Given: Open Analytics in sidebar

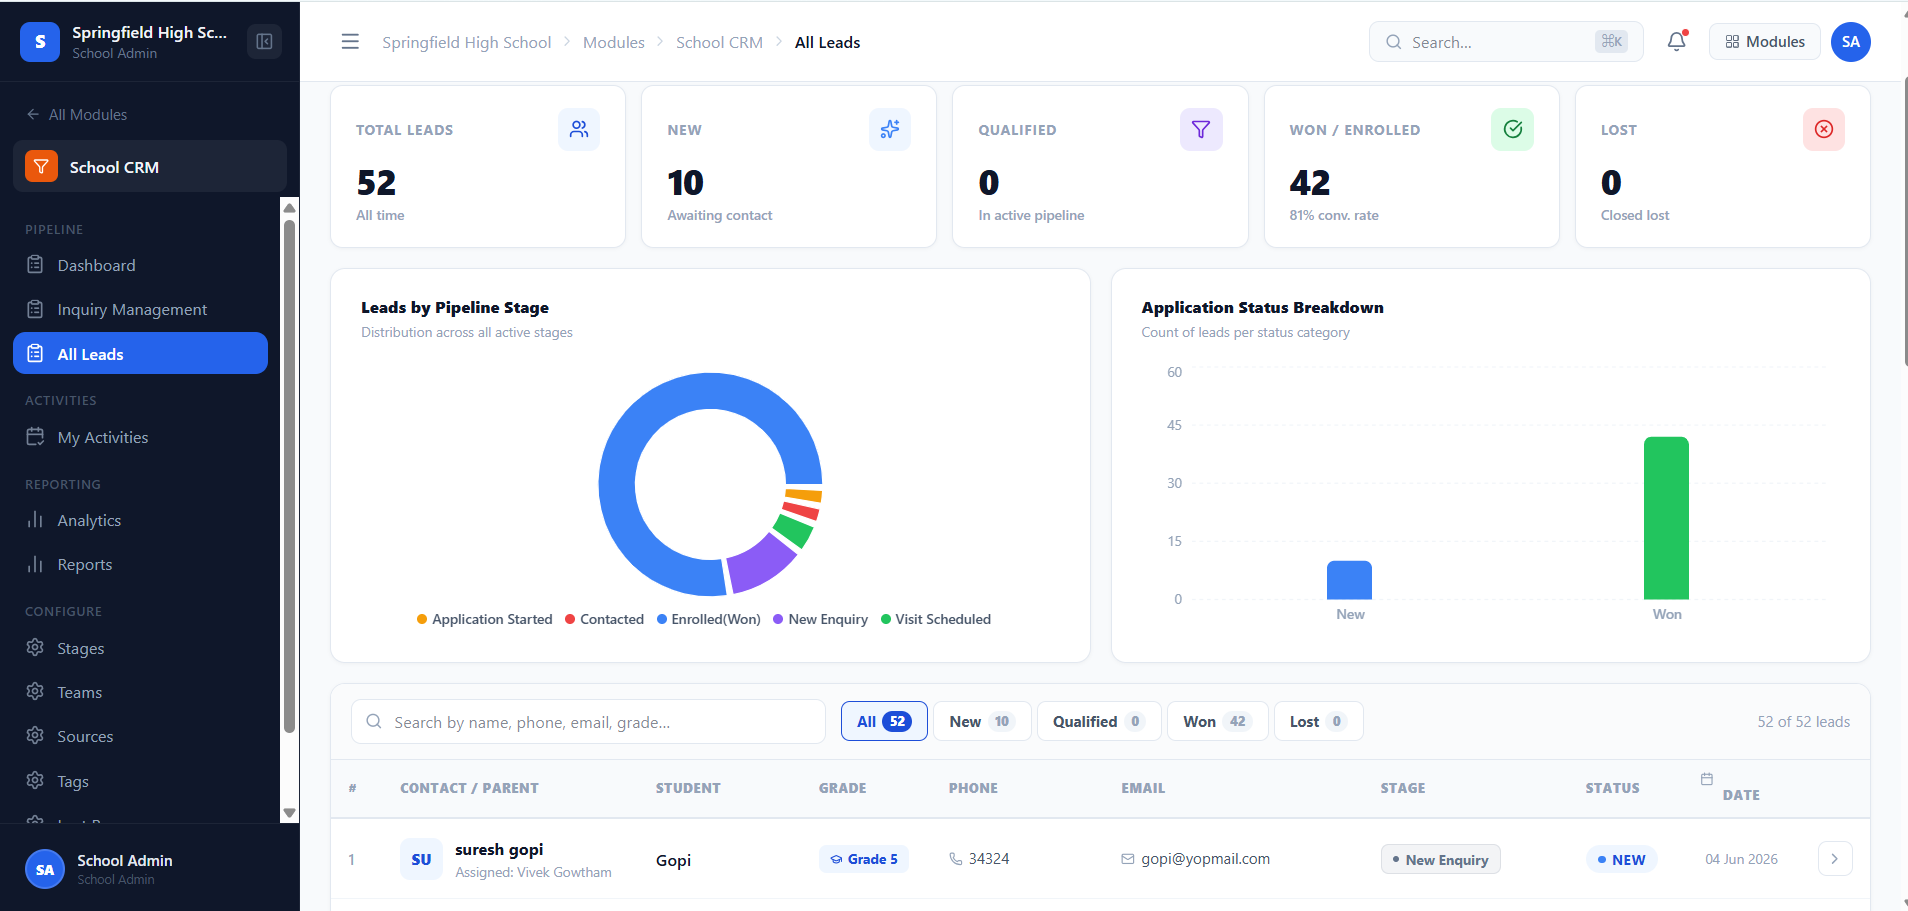Looking at the screenshot, I should [140, 520].
